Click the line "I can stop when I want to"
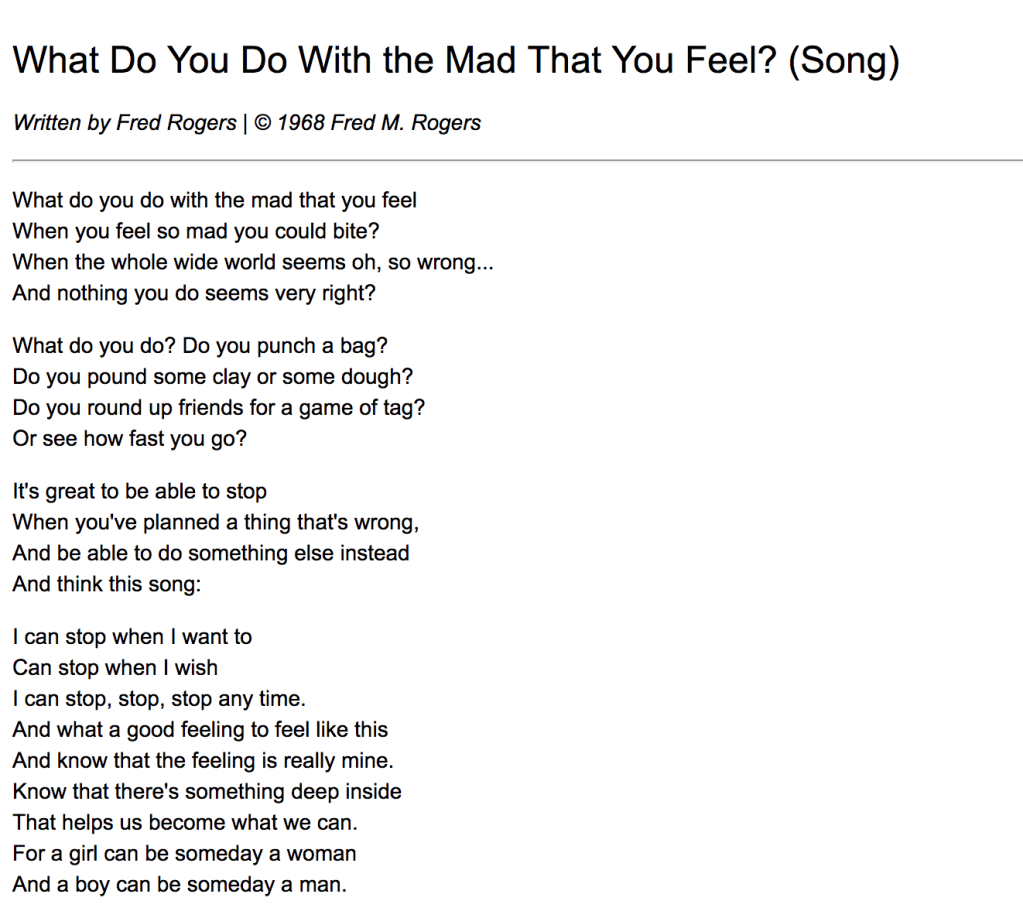Image resolution: width=1023 pixels, height=918 pixels. pyautogui.click(x=132, y=637)
